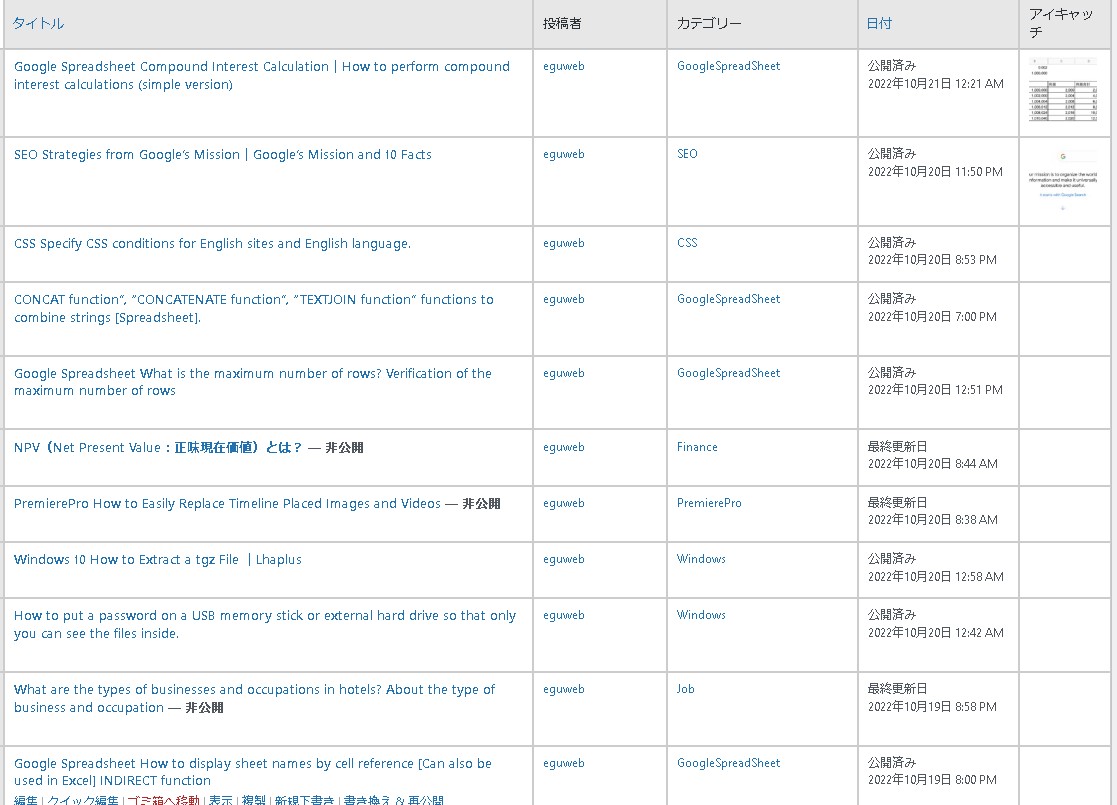Edit the CSS Specify CSS conditions post

(x=212, y=244)
